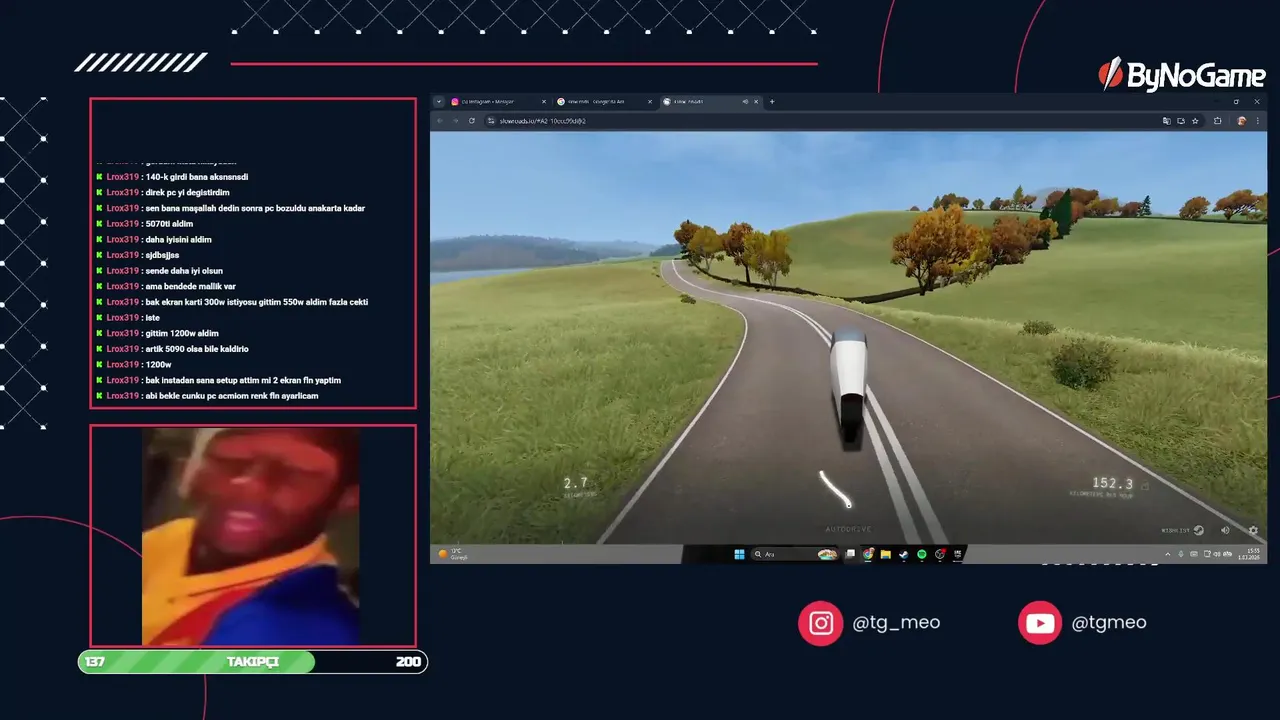Viewport: 1280px width, 720px height.
Task: Close the Instagram tab
Action: click(544, 101)
